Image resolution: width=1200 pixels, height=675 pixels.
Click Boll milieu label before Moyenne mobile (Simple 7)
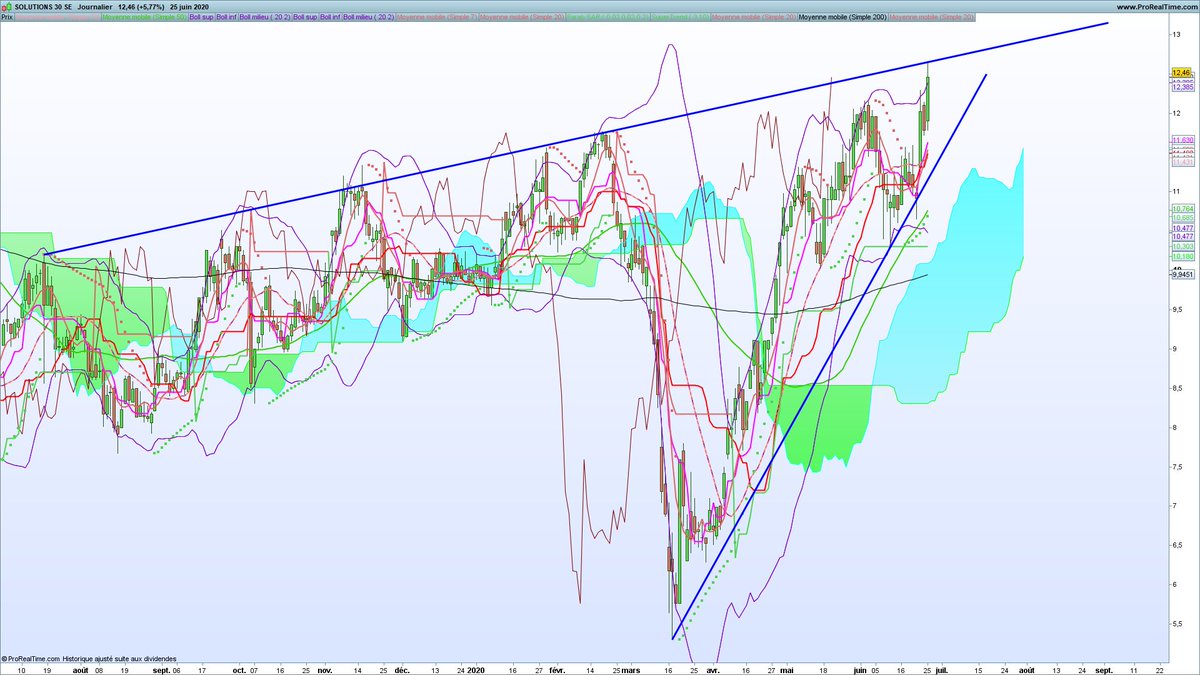click(369, 17)
